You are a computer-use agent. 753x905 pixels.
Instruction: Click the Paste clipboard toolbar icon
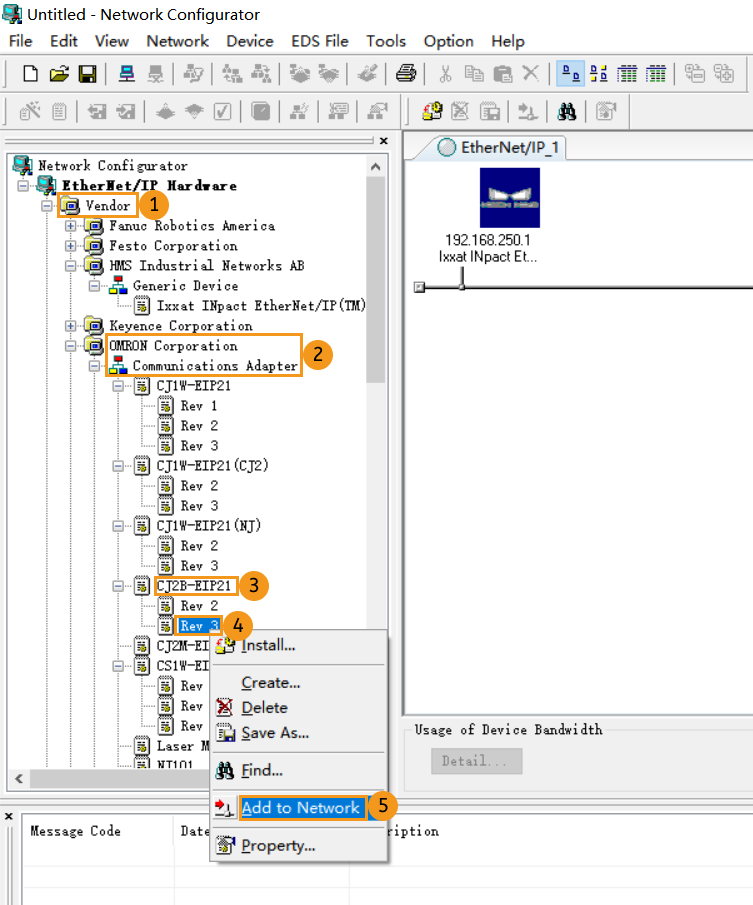(503, 74)
